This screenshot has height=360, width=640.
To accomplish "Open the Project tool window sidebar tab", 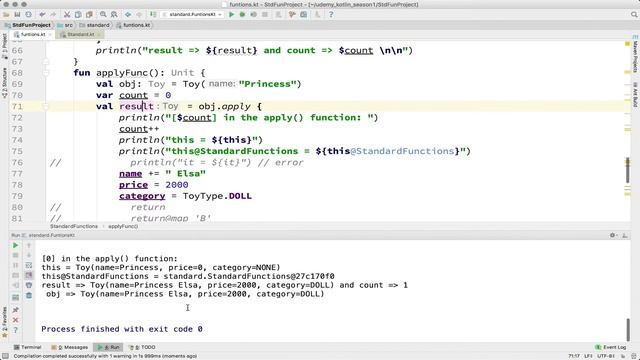I will click(4, 46).
